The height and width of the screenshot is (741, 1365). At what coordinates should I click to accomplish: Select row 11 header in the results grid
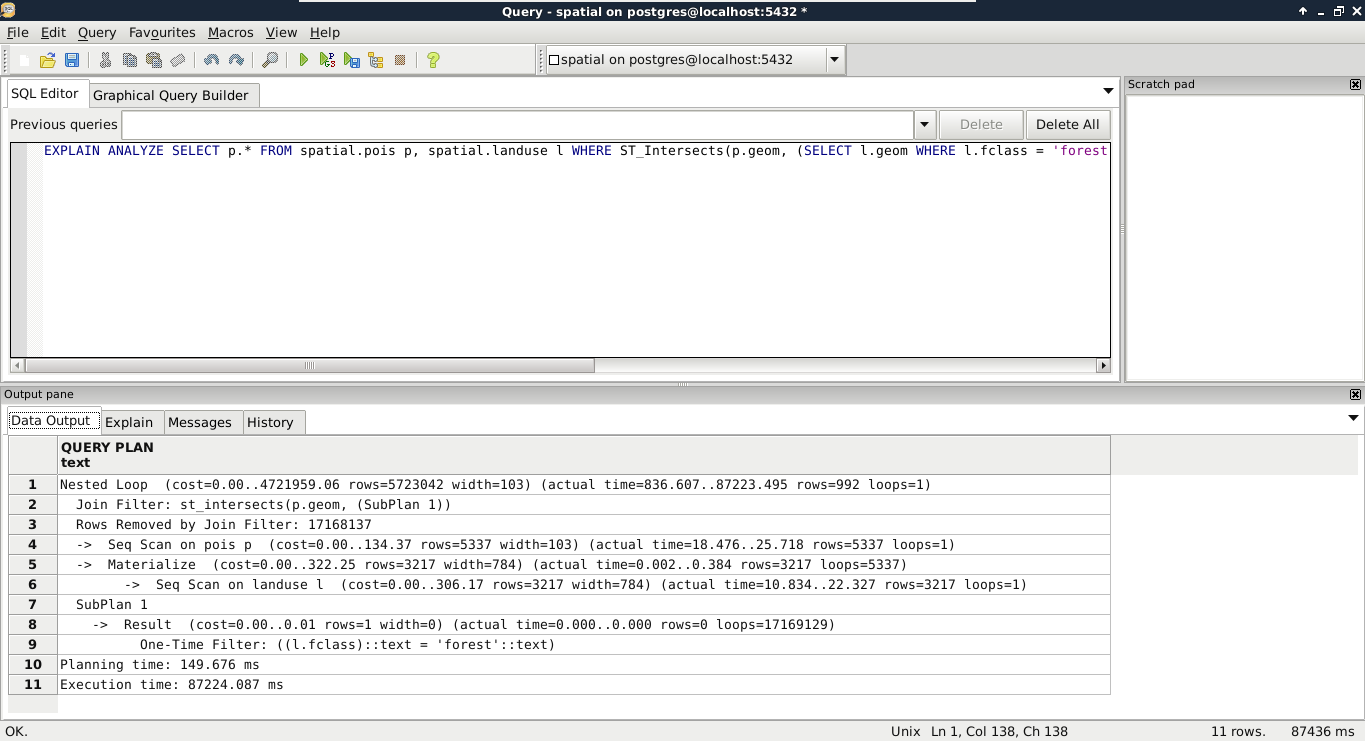click(33, 685)
